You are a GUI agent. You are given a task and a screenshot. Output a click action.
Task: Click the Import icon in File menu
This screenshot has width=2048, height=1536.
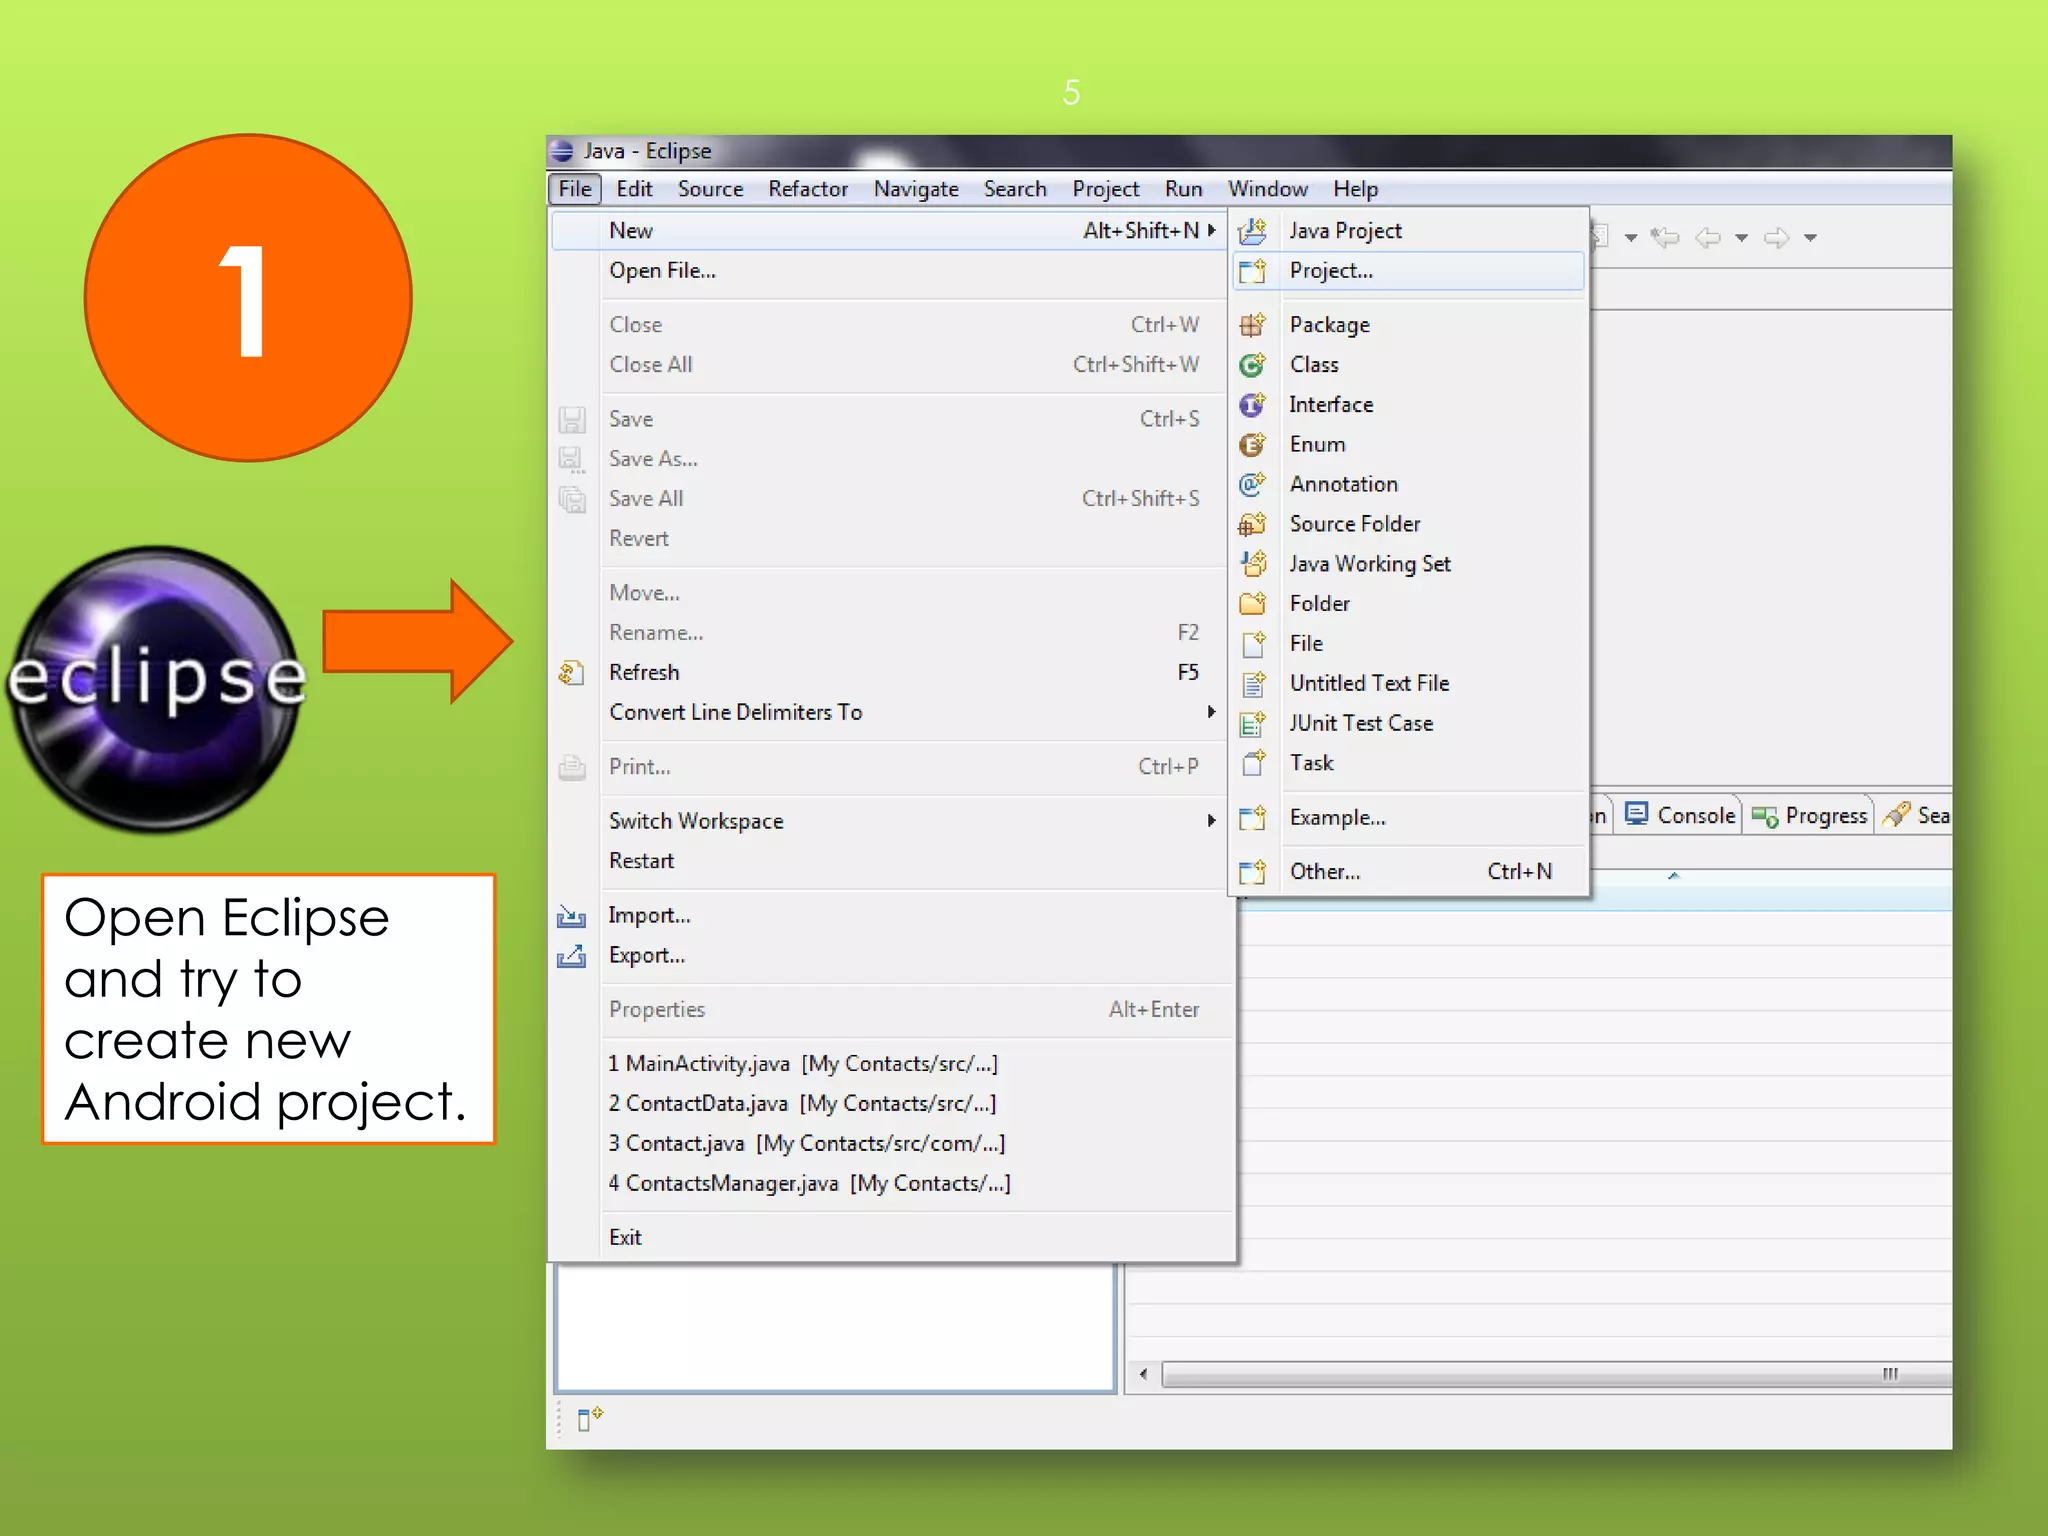pyautogui.click(x=571, y=916)
